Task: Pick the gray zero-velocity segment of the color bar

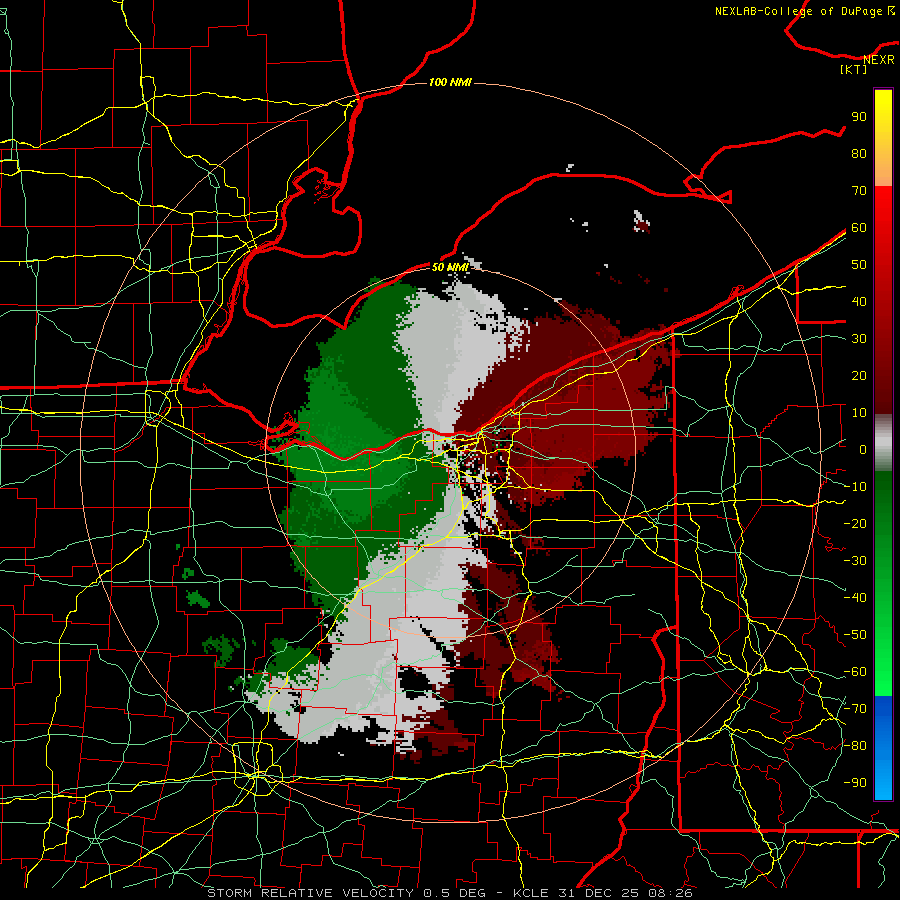Action: (883, 443)
